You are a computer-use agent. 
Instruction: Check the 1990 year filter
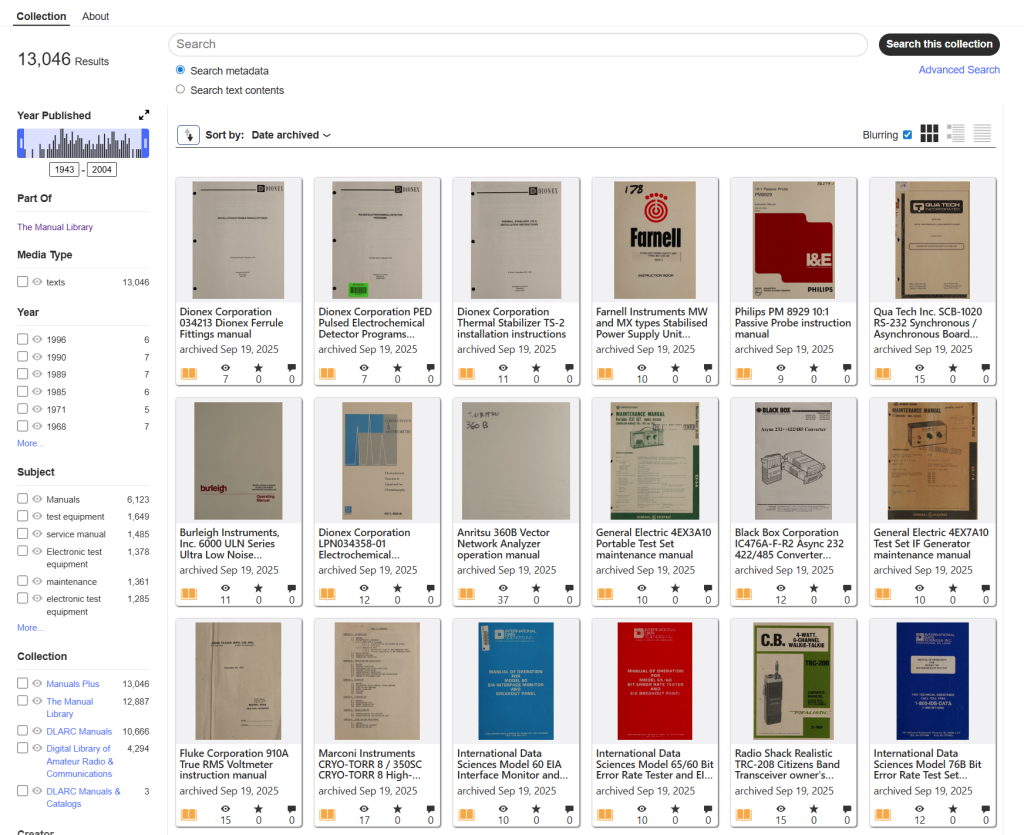tap(23, 357)
